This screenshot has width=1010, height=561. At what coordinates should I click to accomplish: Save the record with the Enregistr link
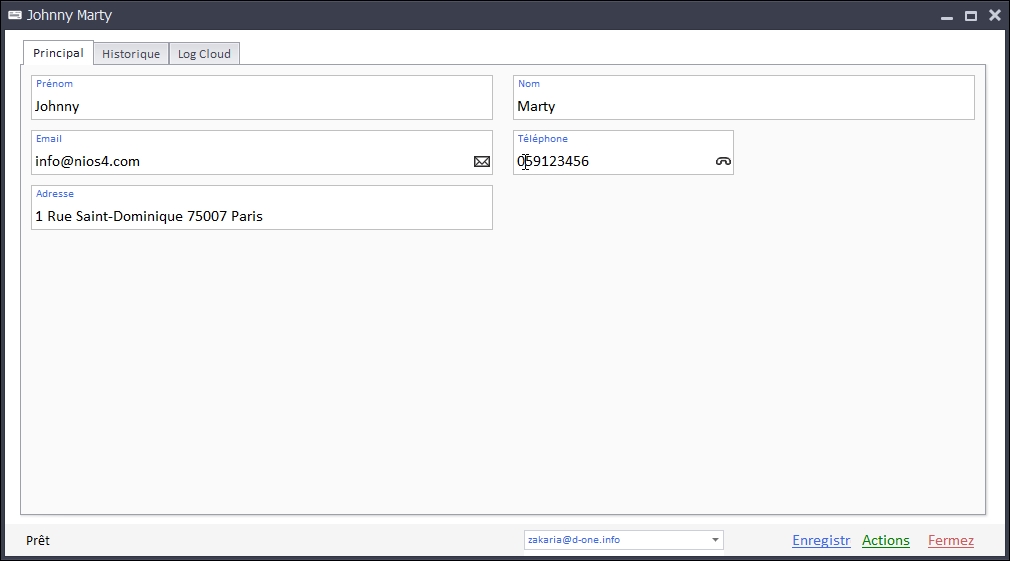point(821,540)
